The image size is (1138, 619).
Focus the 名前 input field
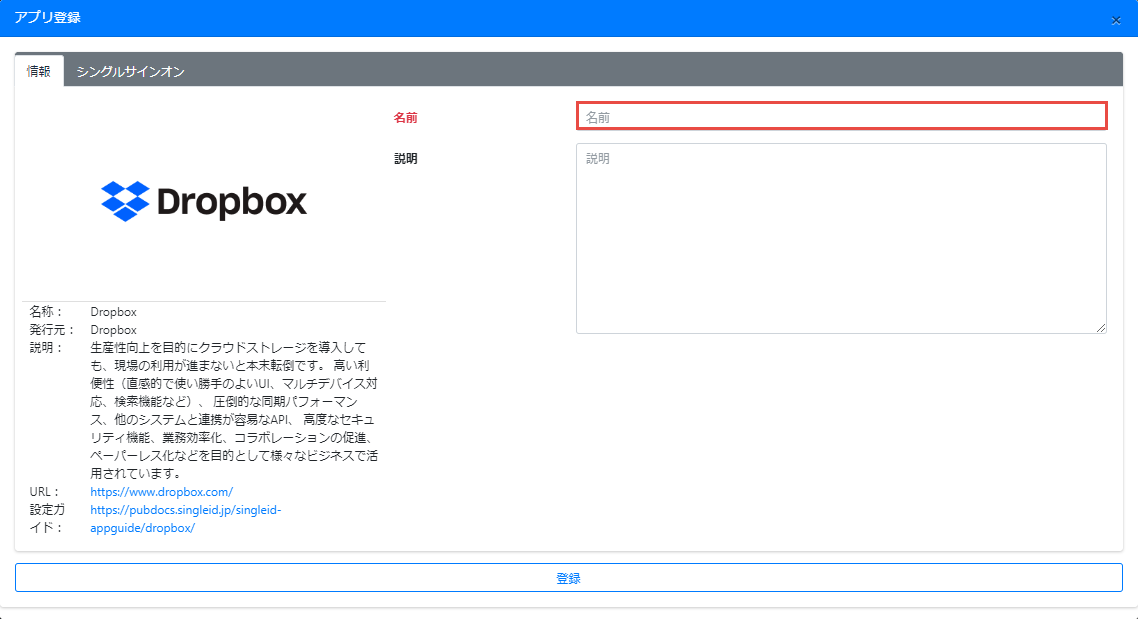click(841, 116)
